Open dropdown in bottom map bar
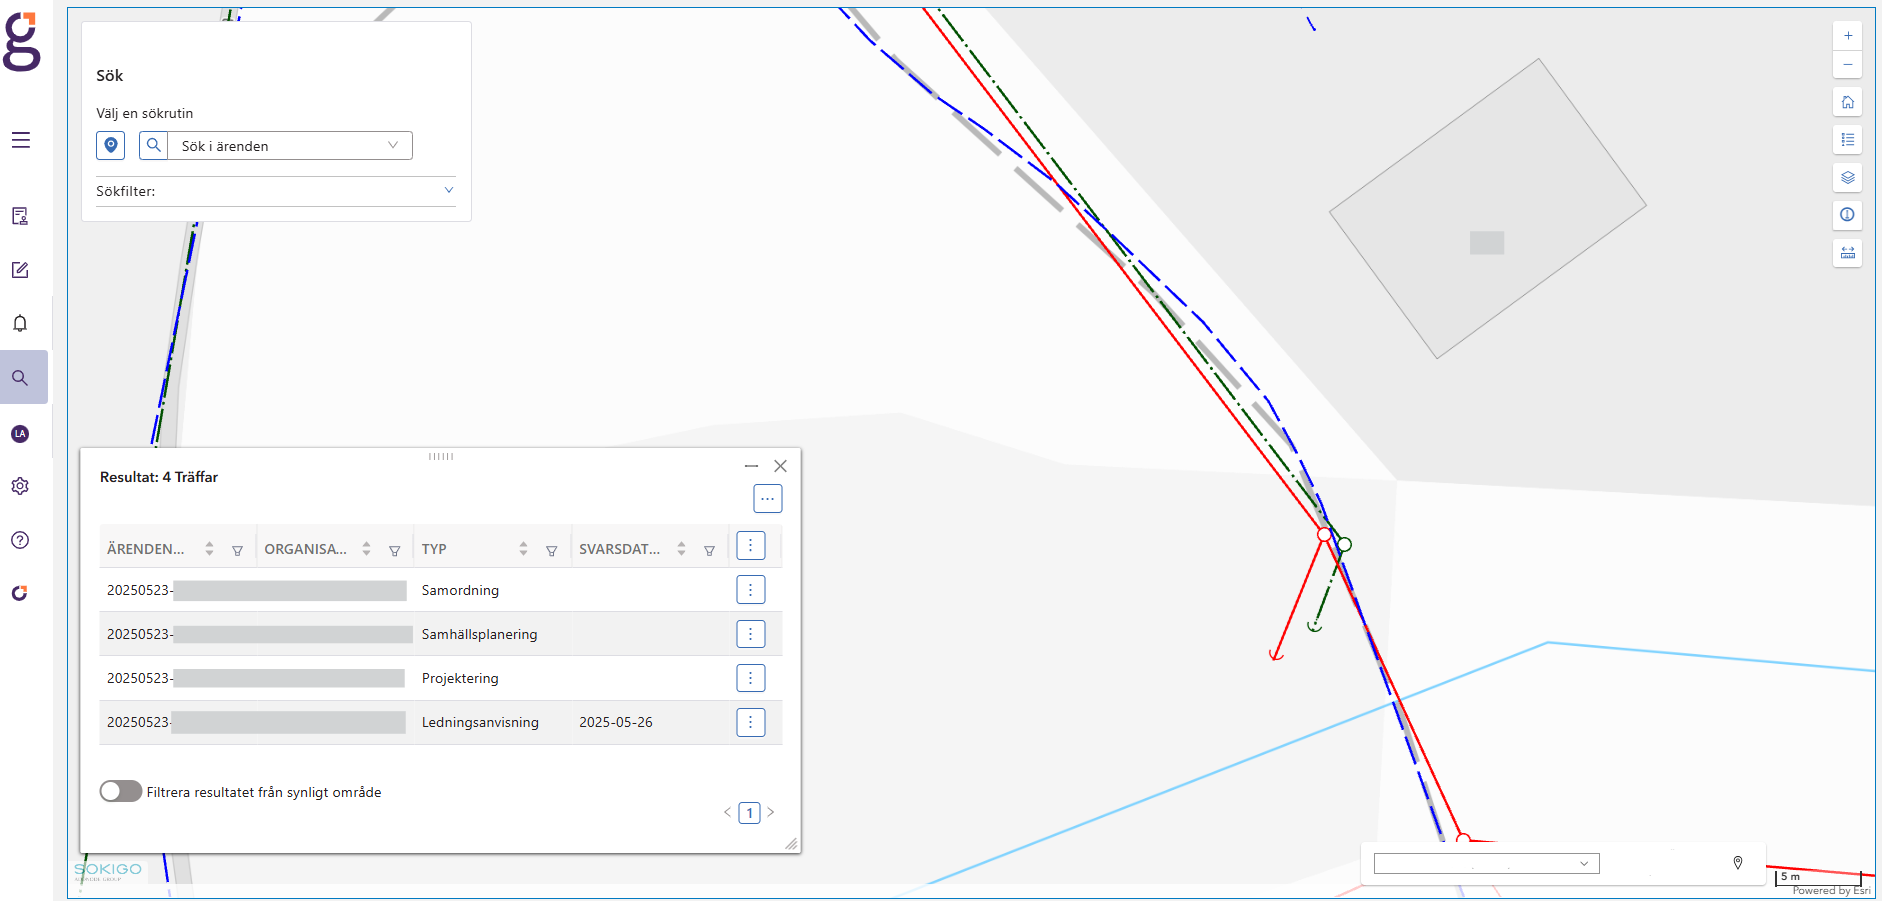 1486,863
